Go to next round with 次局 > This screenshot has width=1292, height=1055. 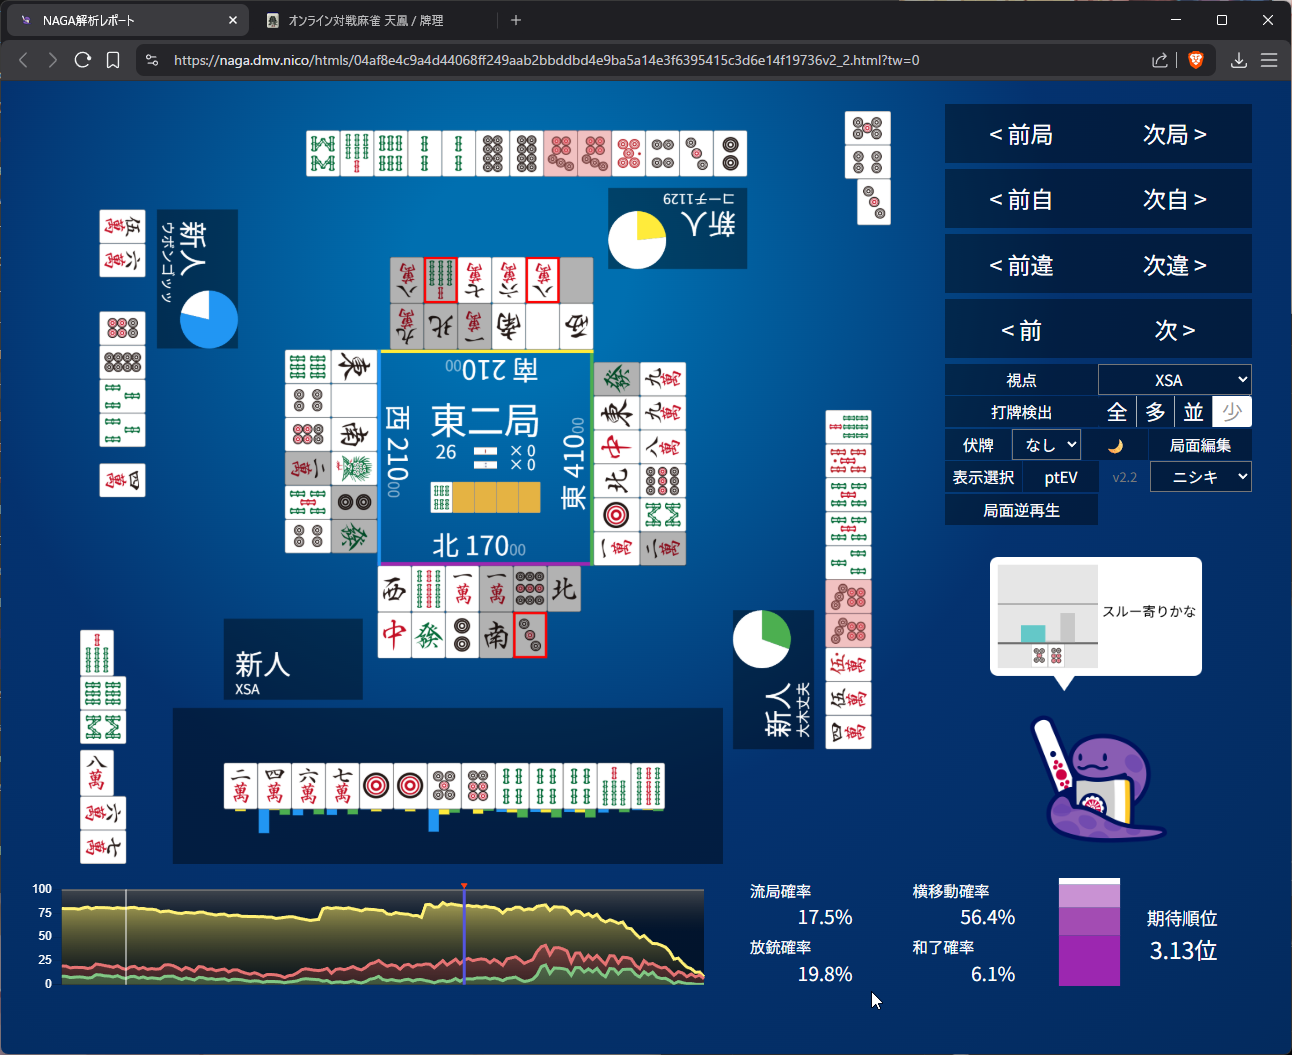point(1174,135)
